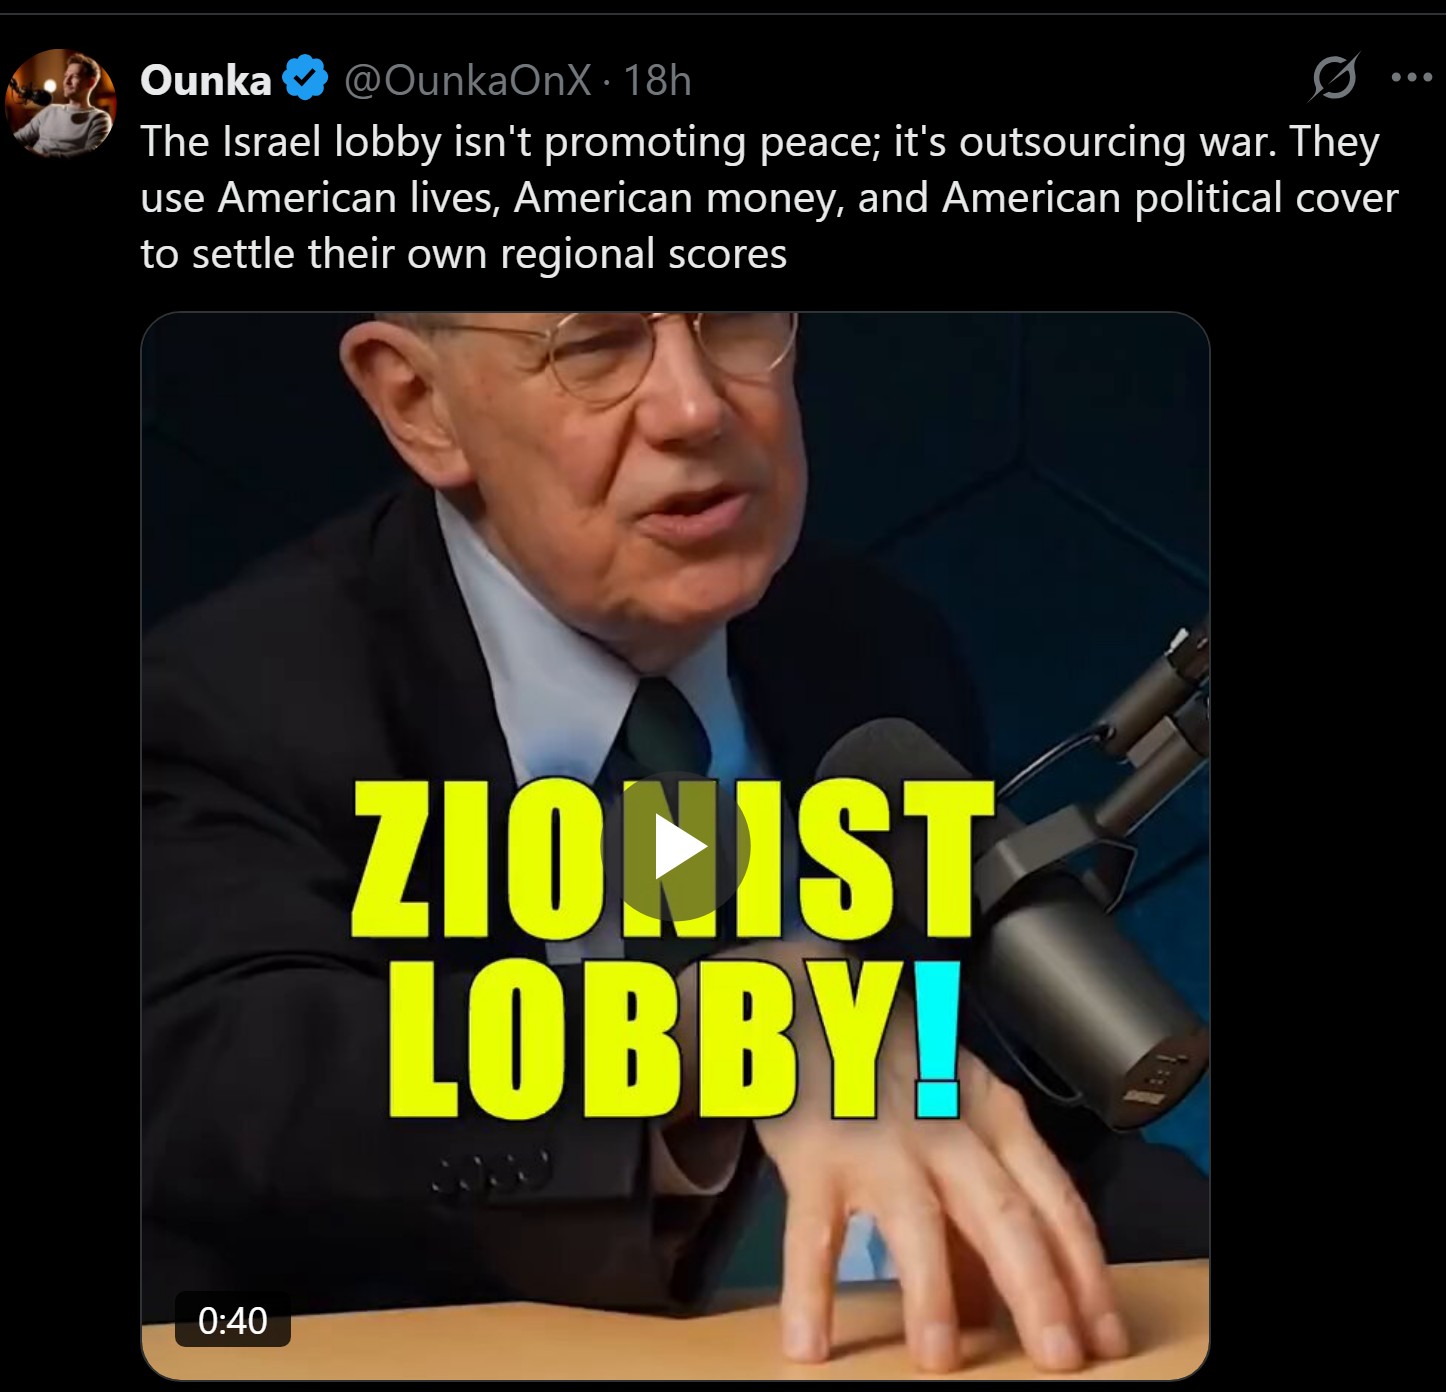Click the blue verified badge next to Ounka
Viewport: 1446px width, 1392px height.
pos(305,79)
